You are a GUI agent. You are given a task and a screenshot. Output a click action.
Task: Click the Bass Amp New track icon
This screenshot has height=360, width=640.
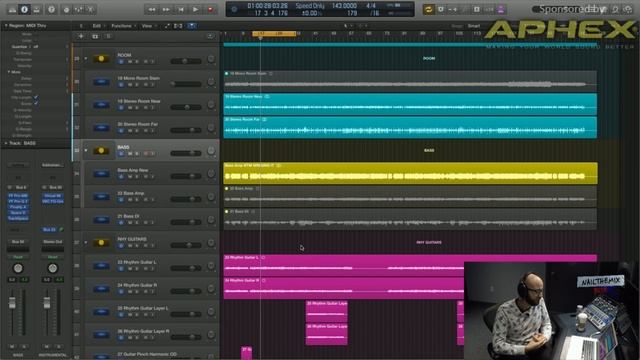click(x=101, y=173)
